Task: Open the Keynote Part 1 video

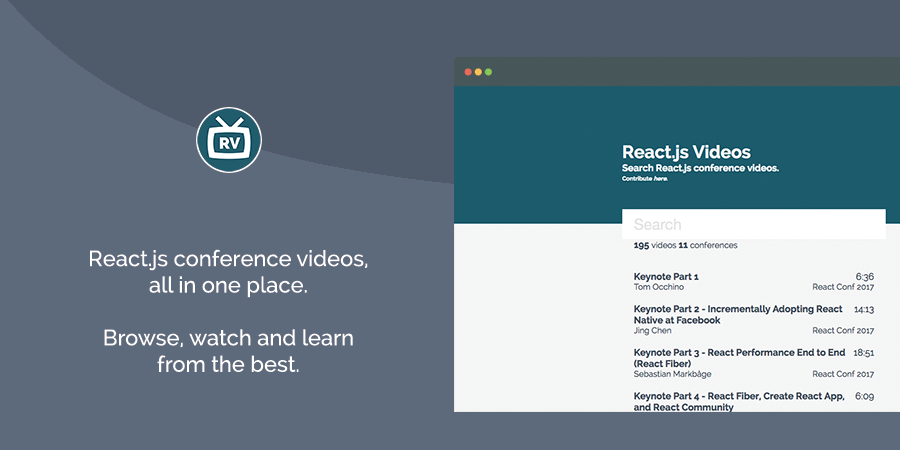Action: point(666,277)
